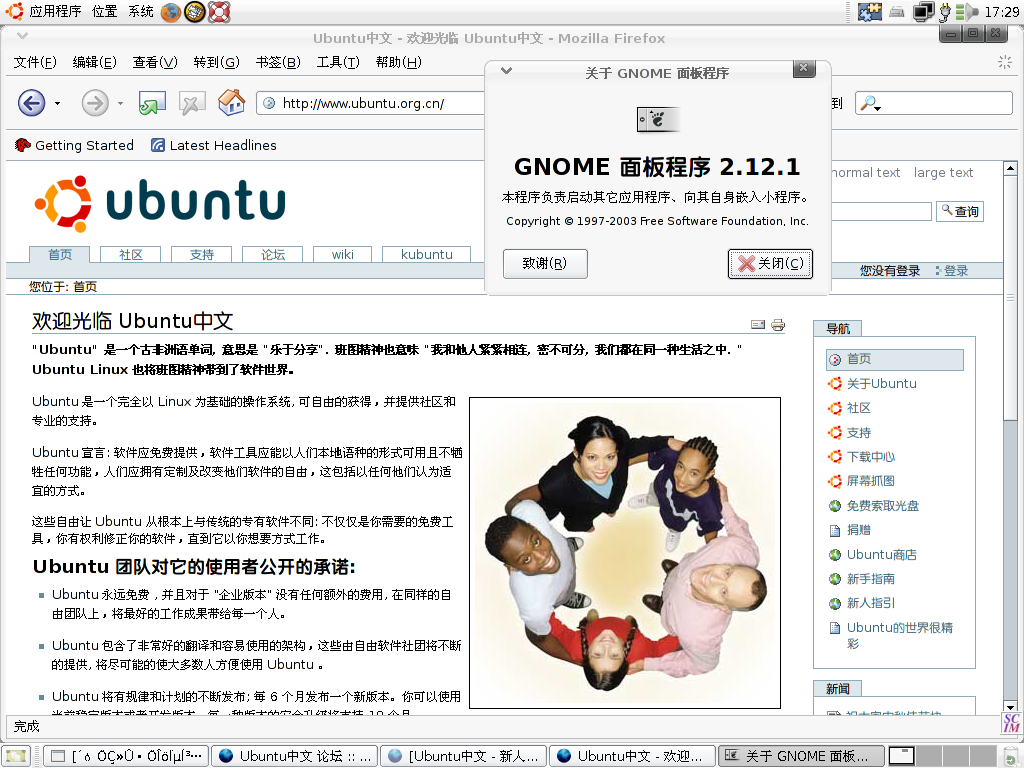Click the Show Desktop button on bottom panel
1024x768 pixels.
(x=16, y=756)
